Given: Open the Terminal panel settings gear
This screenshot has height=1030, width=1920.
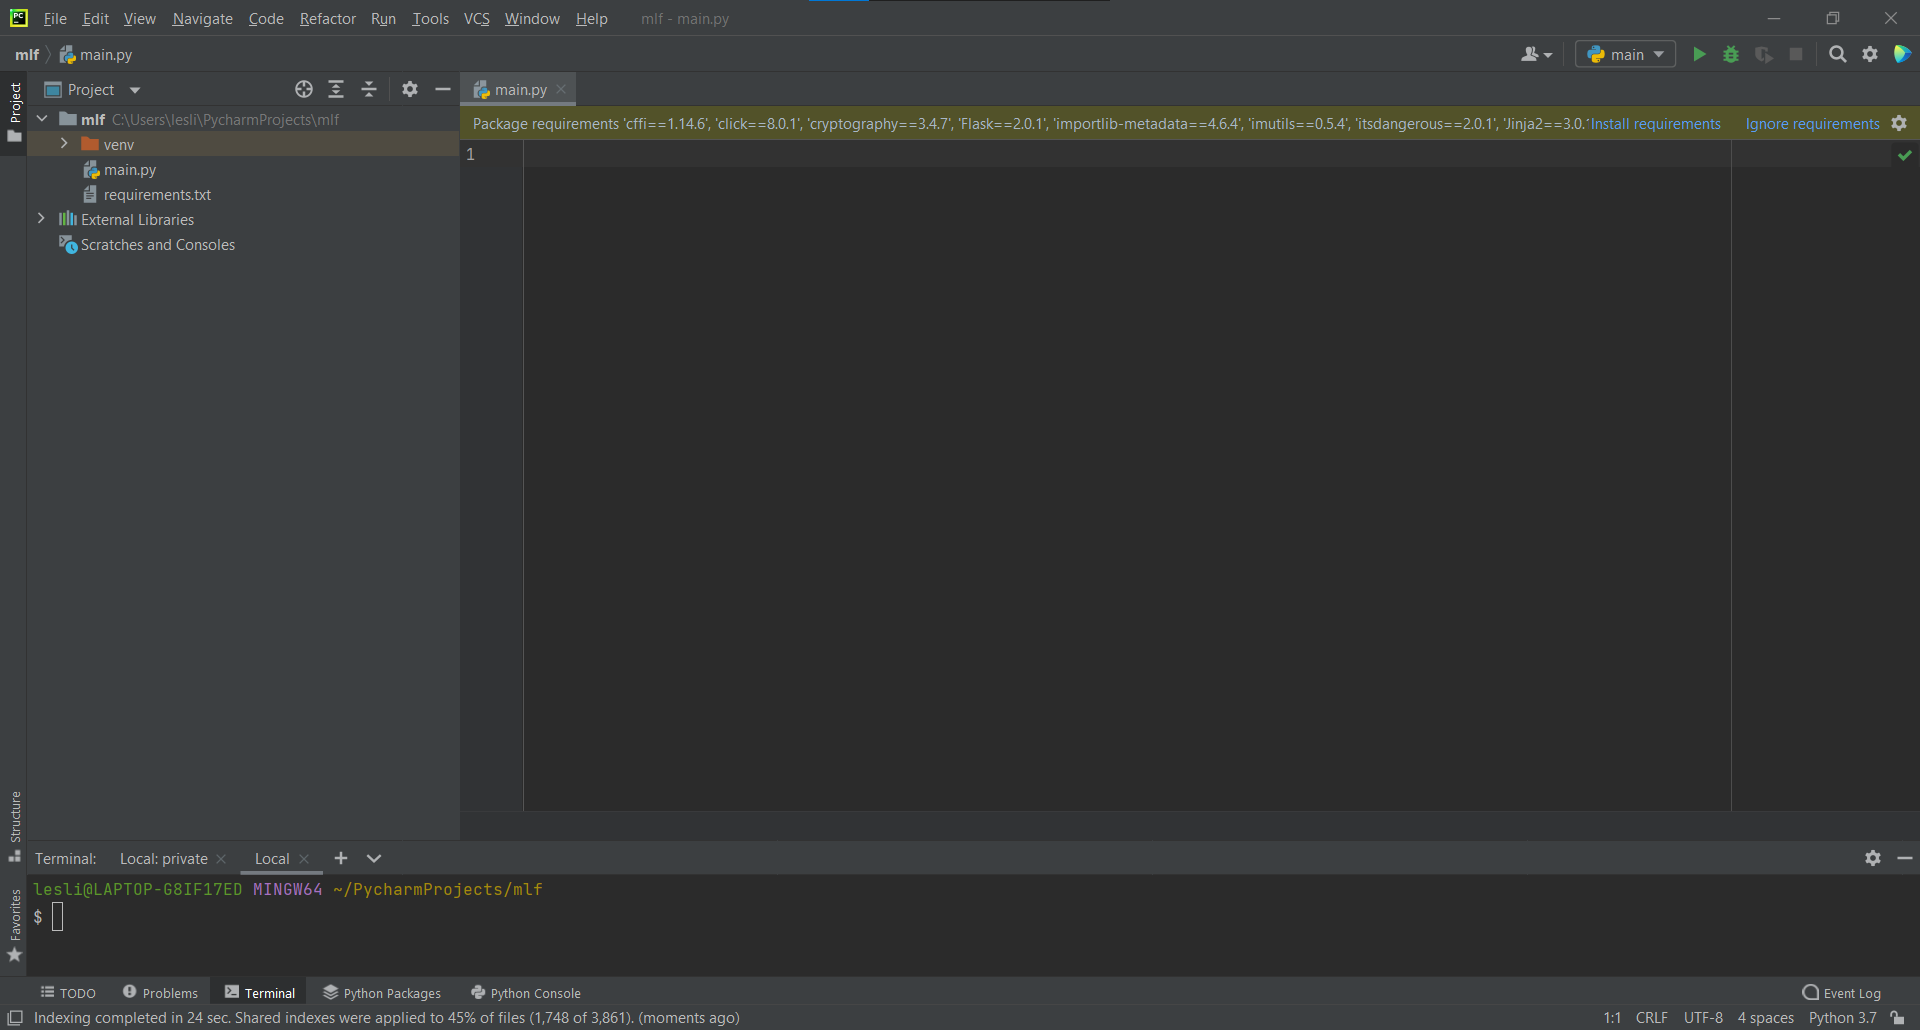Looking at the screenshot, I should (x=1873, y=858).
